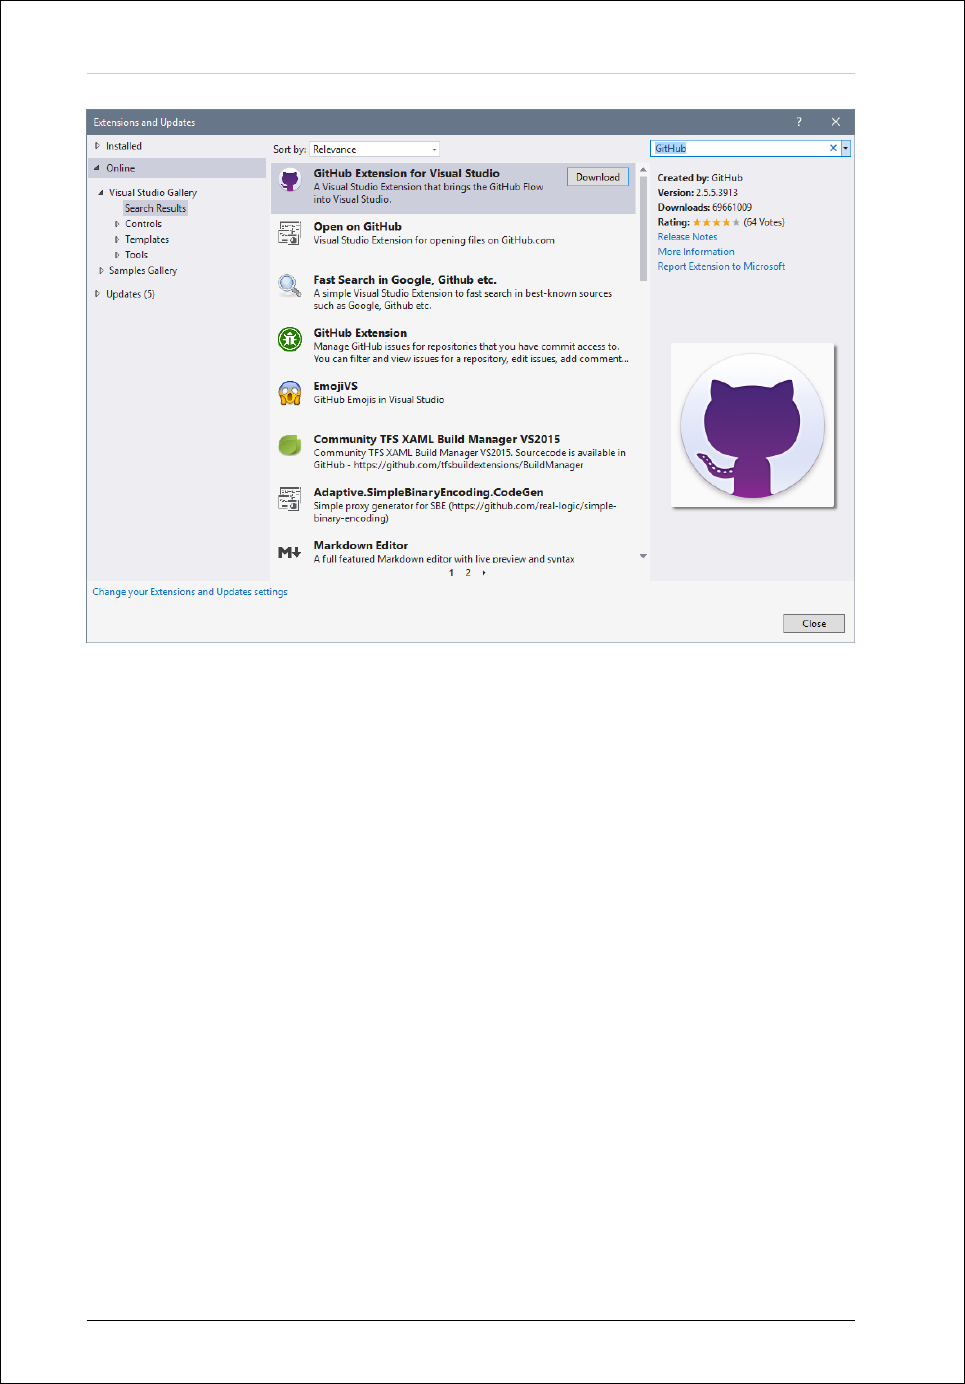Image resolution: width=965 pixels, height=1384 pixels.
Task: Select the Open on GitHub title
Action: point(357,227)
